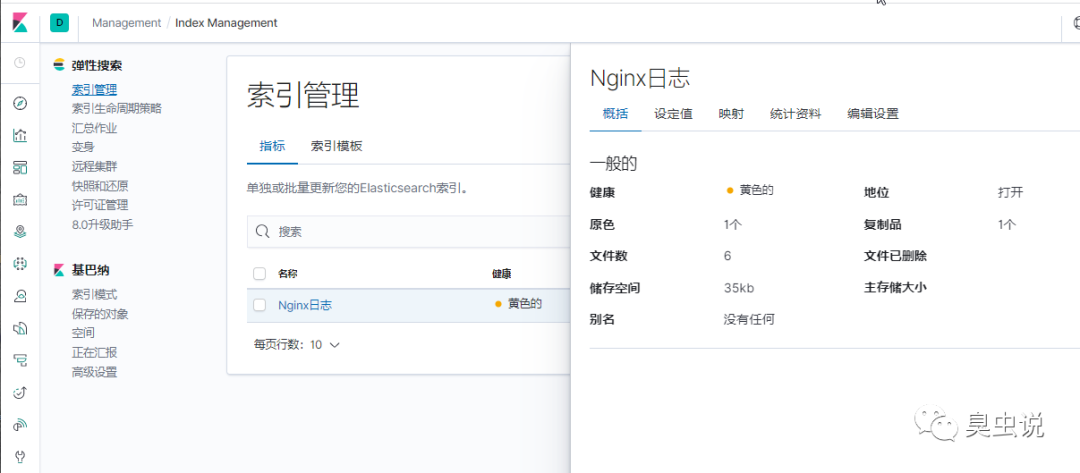Open 索引管理 in the side navigation
This screenshot has height=473, width=1080.
94,90
